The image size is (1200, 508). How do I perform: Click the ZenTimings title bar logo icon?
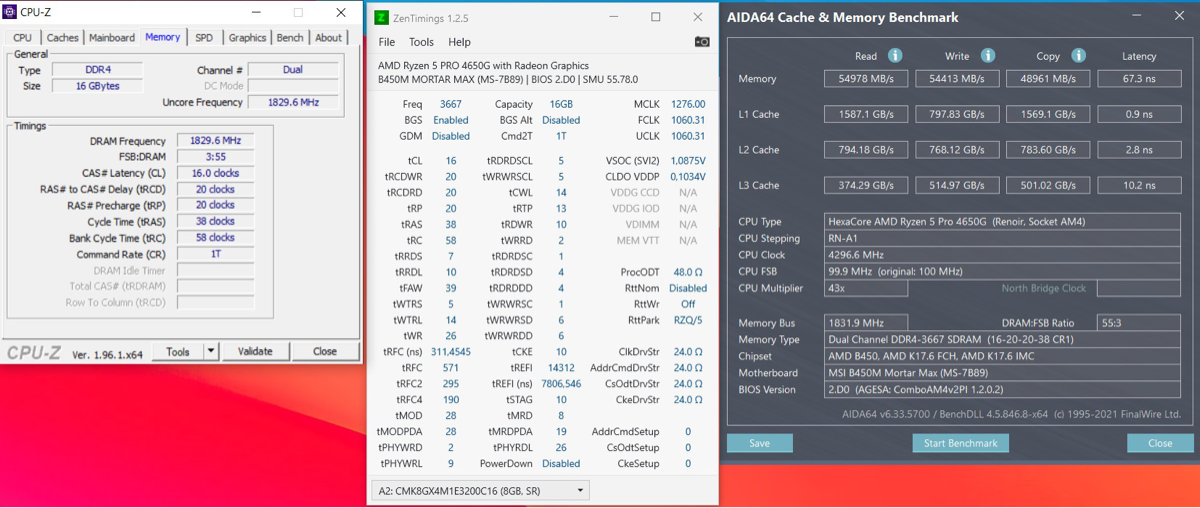point(381,18)
